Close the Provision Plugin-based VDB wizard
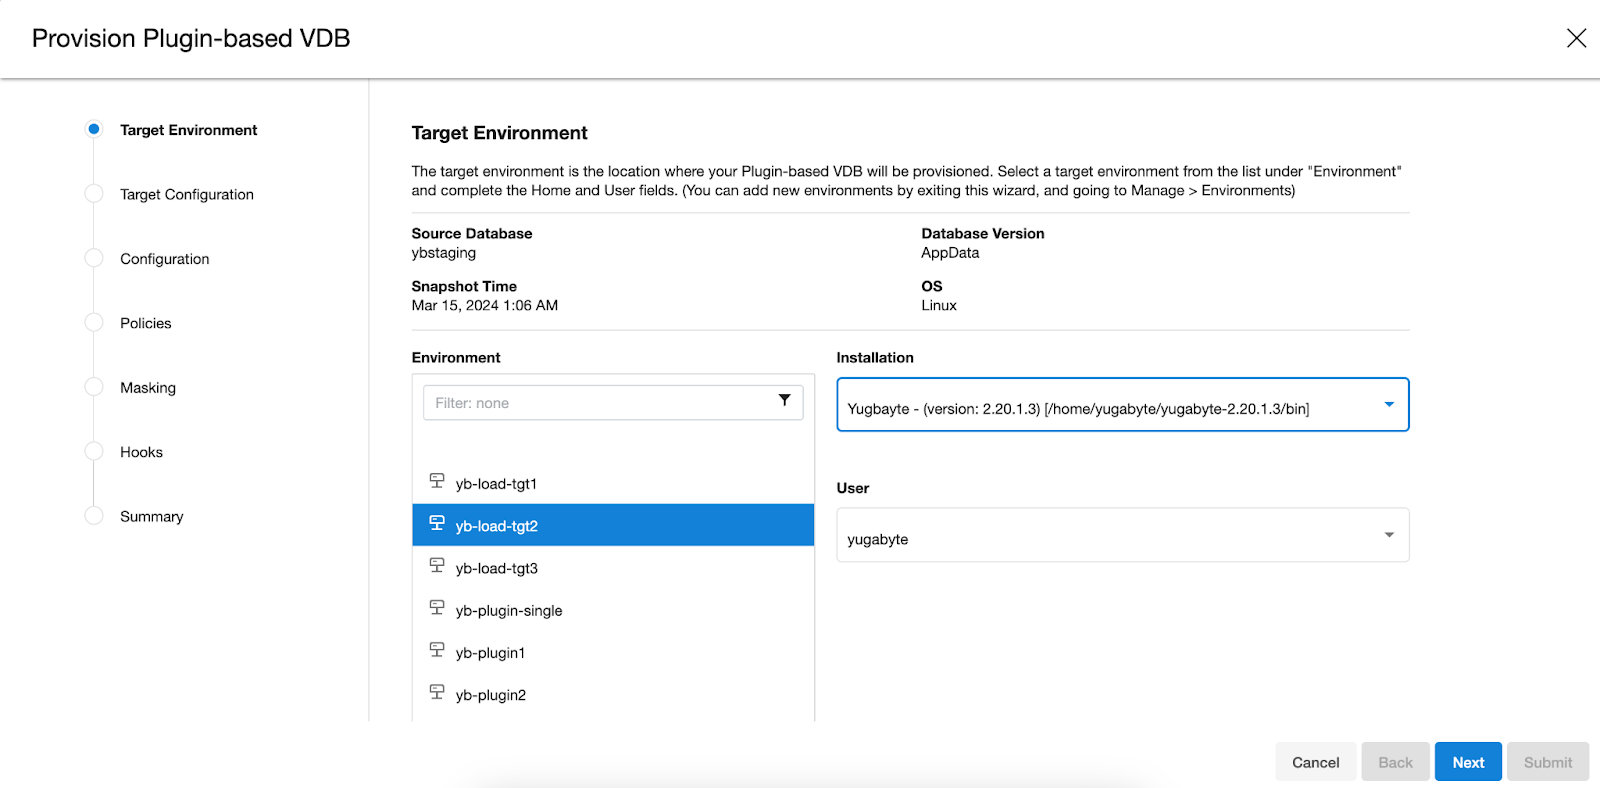 [x=1576, y=38]
